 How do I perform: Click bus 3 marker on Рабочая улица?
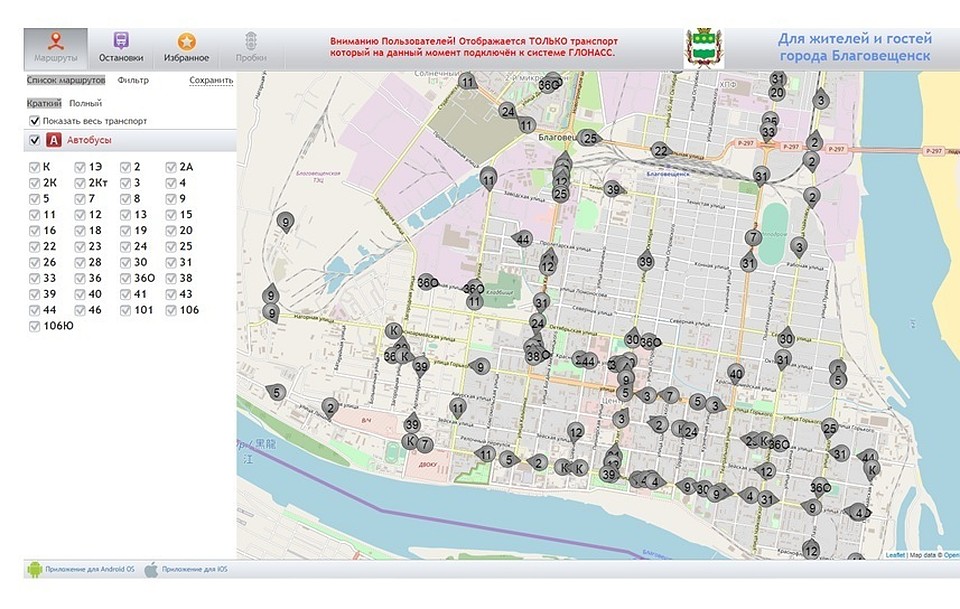pos(798,247)
